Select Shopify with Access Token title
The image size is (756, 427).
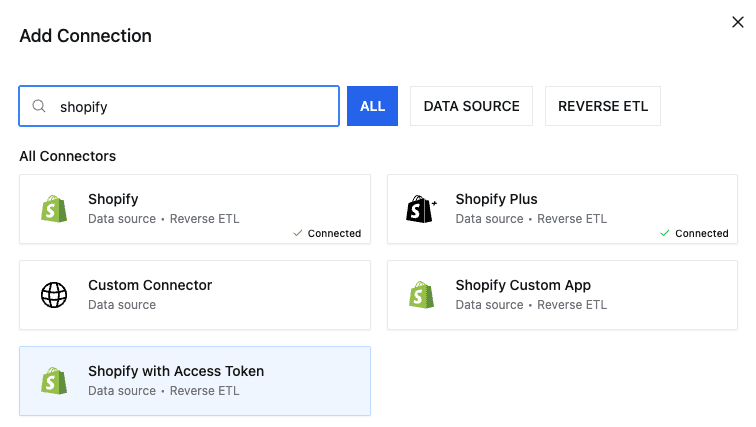176,371
